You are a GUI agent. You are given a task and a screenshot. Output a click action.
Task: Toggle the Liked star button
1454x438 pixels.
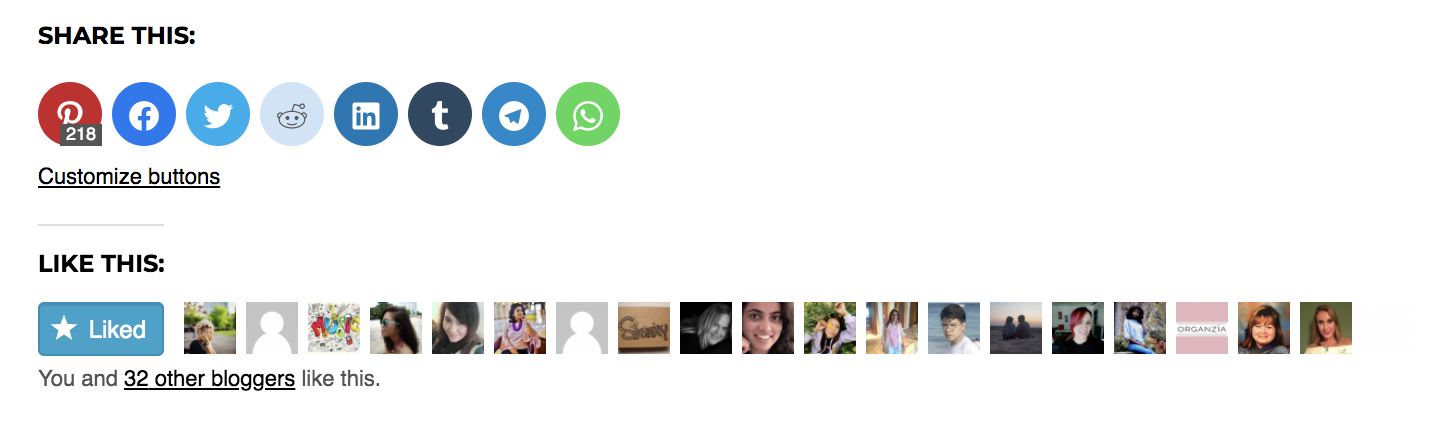coord(101,329)
